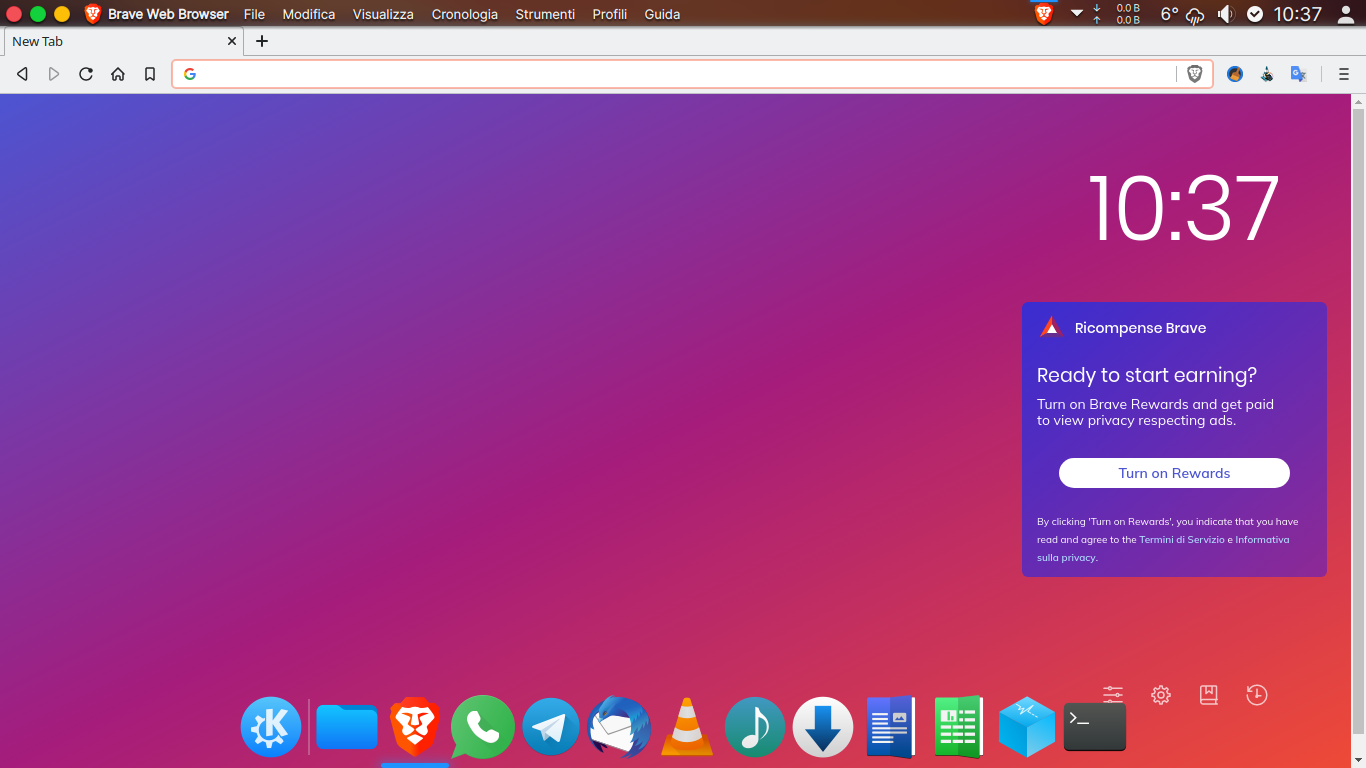The height and width of the screenshot is (768, 1366).
Task: Open the Guida menu
Action: point(662,14)
